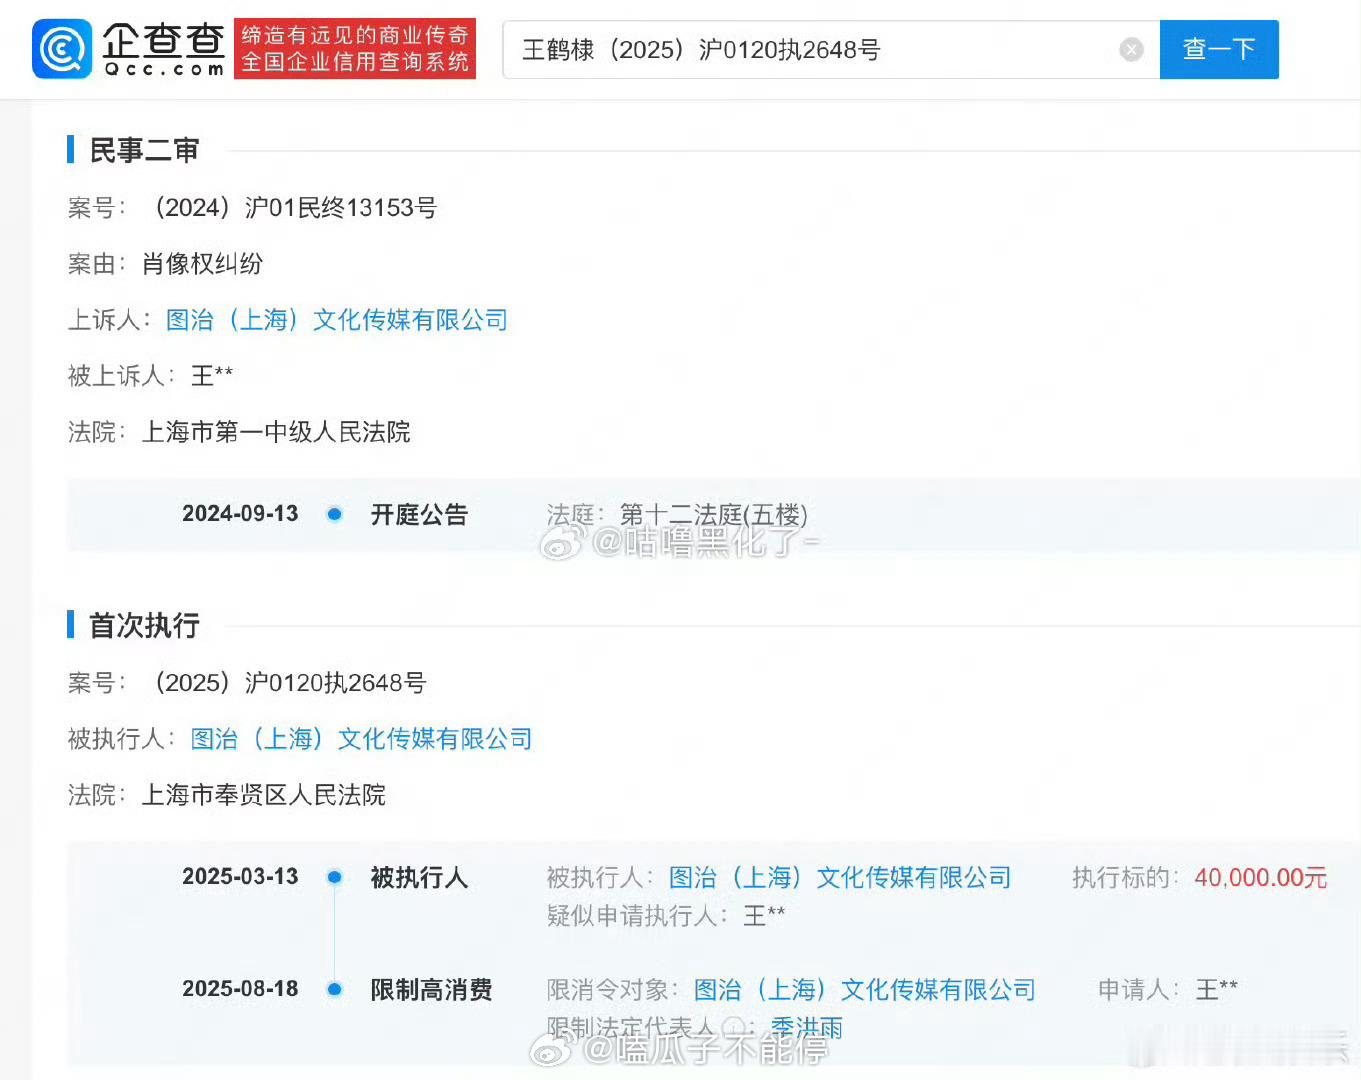This screenshot has width=1361, height=1080.
Task: Click the 2025-03-13 timeline dot
Action: 335,877
